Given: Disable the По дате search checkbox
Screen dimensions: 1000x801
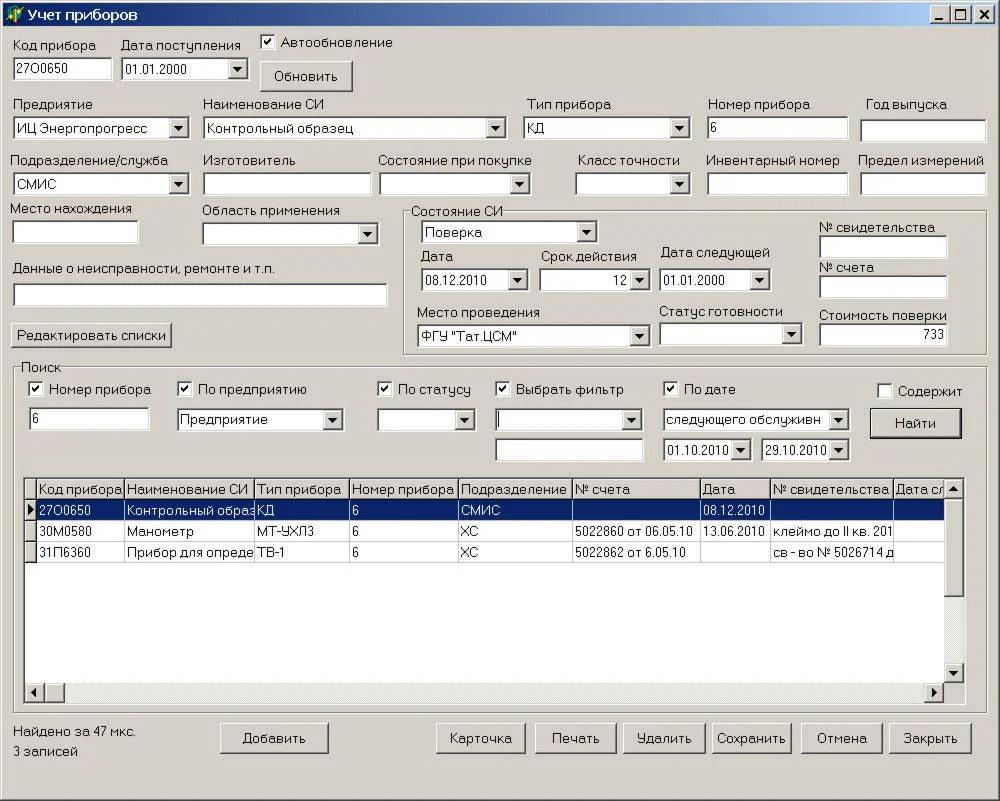Looking at the screenshot, I should (671, 389).
